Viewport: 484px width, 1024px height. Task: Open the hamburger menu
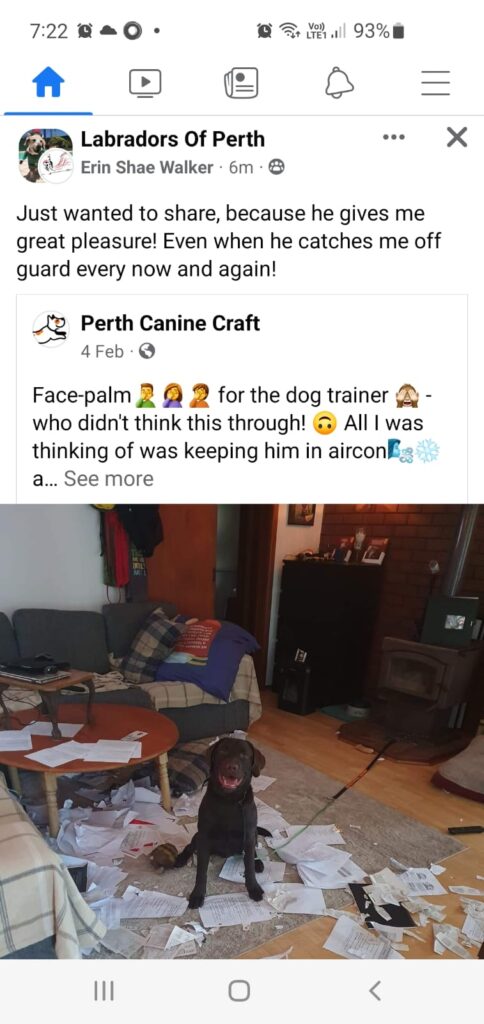click(436, 84)
